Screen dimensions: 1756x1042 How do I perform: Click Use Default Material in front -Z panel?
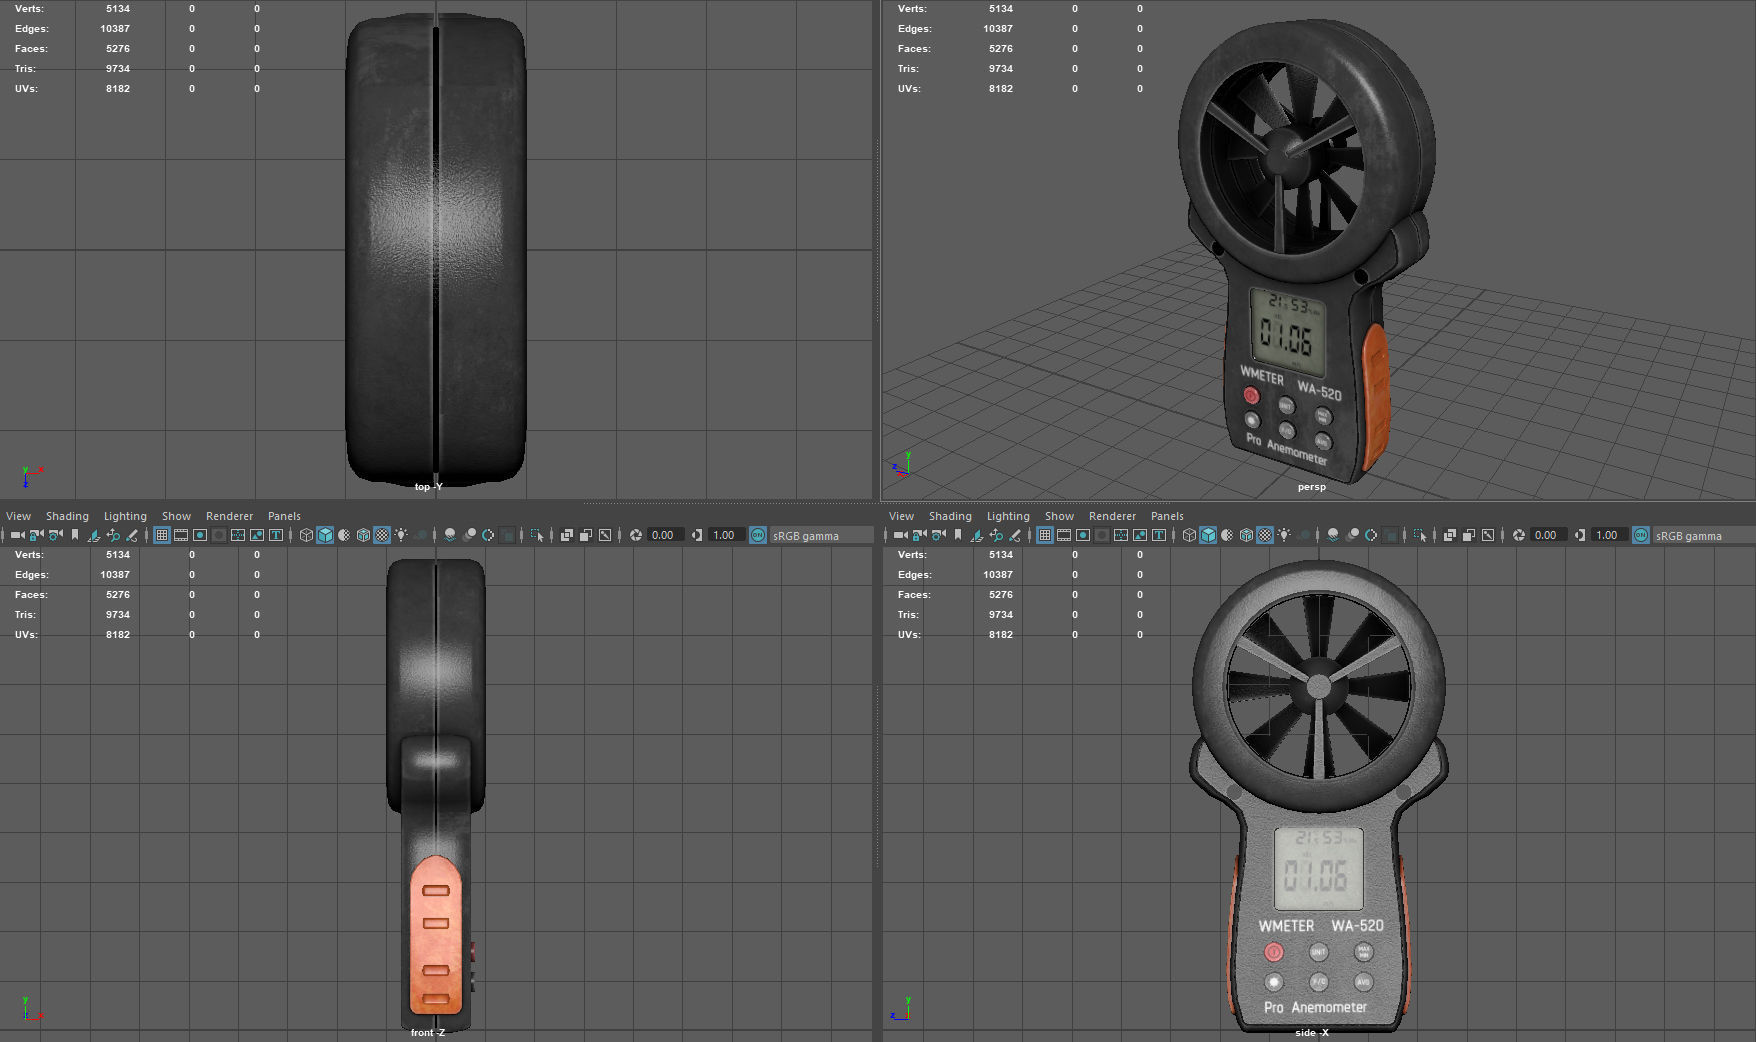pos(344,535)
